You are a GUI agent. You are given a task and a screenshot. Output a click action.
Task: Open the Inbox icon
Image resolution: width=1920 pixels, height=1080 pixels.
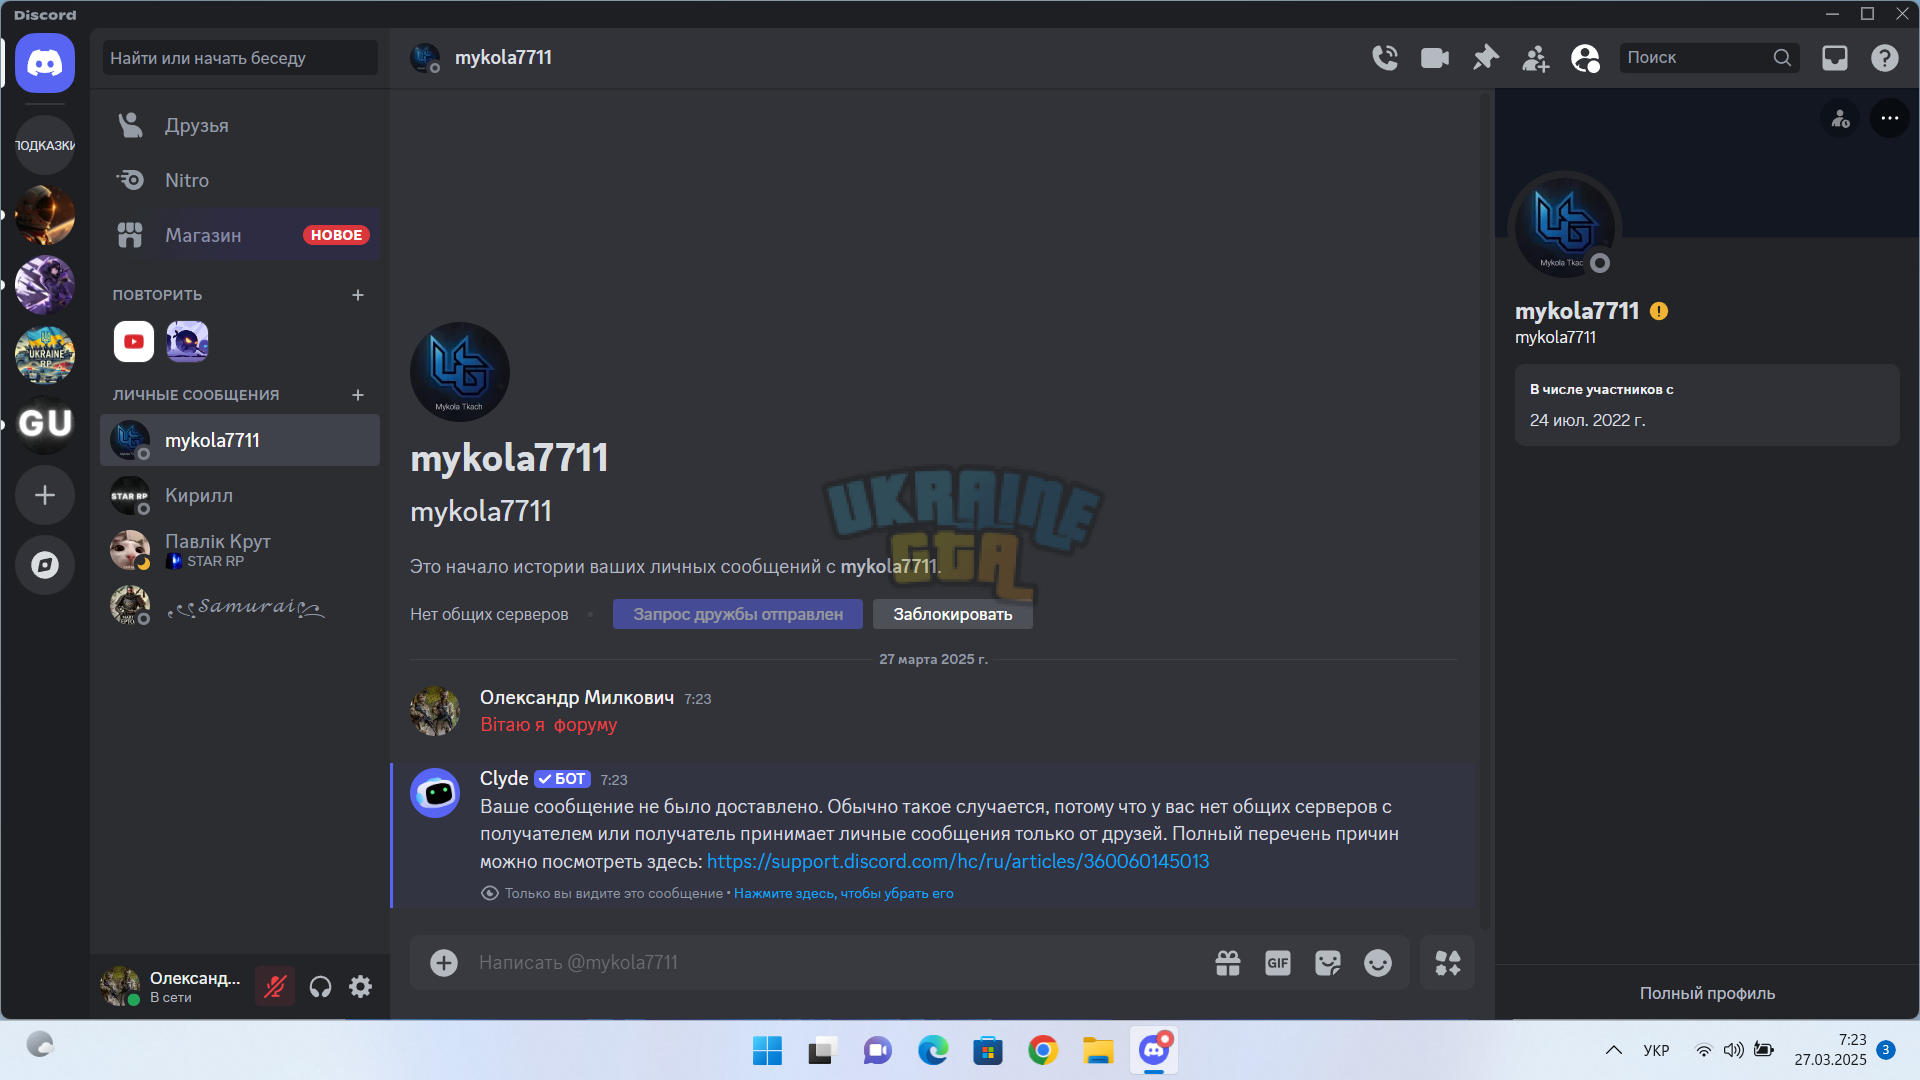(x=1835, y=58)
